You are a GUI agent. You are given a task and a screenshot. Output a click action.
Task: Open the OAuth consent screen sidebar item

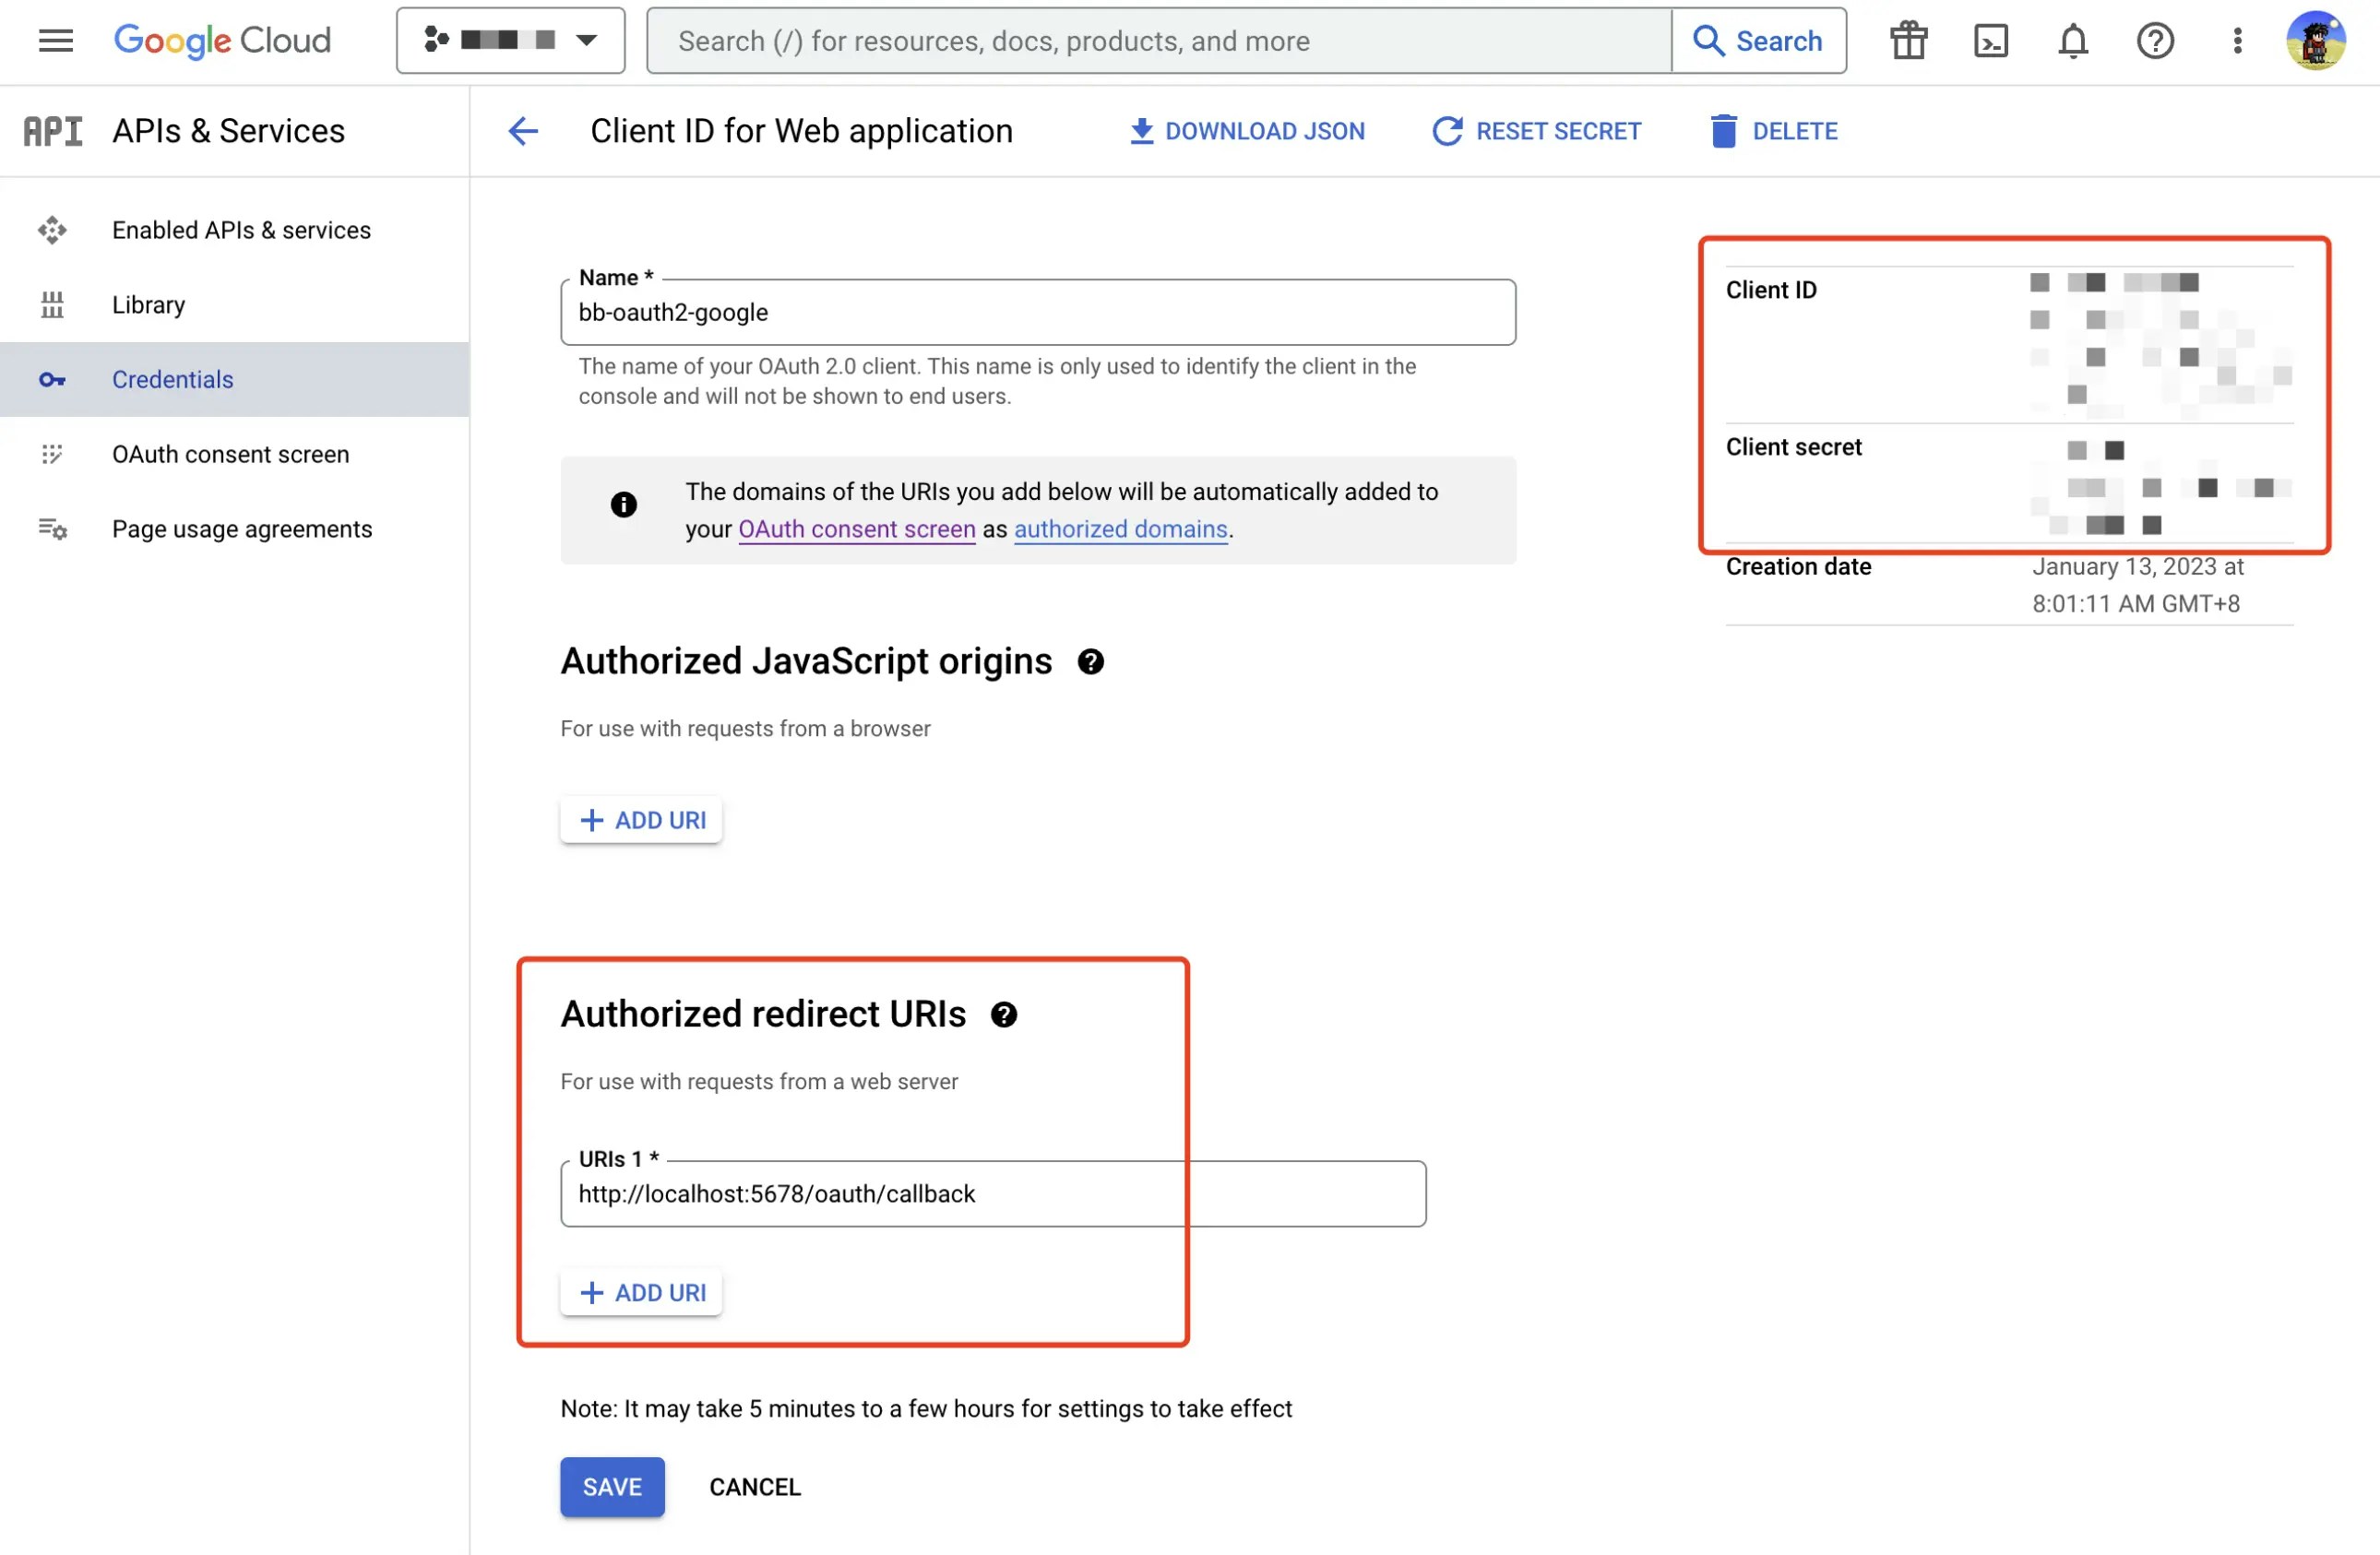click(230, 453)
